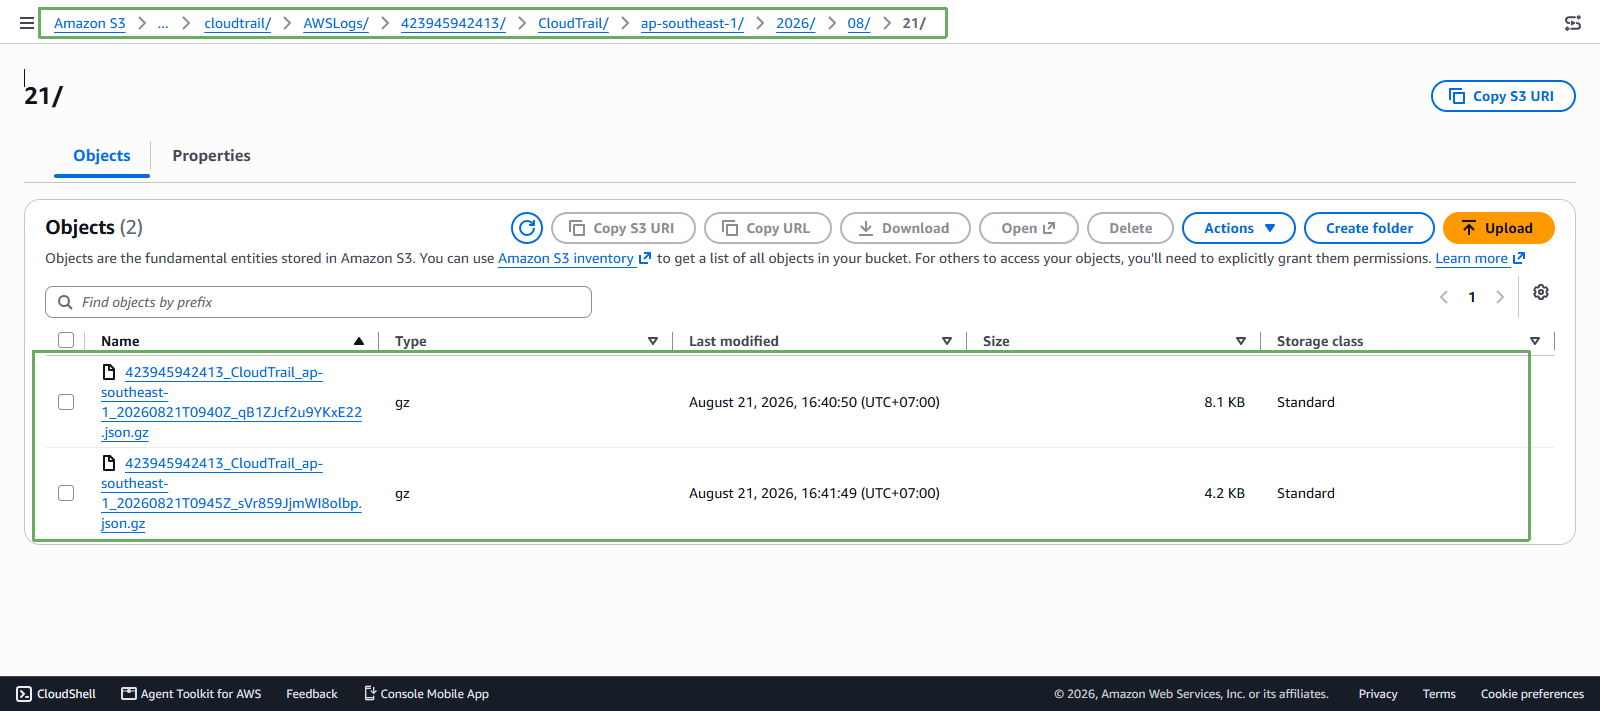Open the Actions dropdown menu
Viewport: 1600px width, 711px height.
[x=1239, y=228]
